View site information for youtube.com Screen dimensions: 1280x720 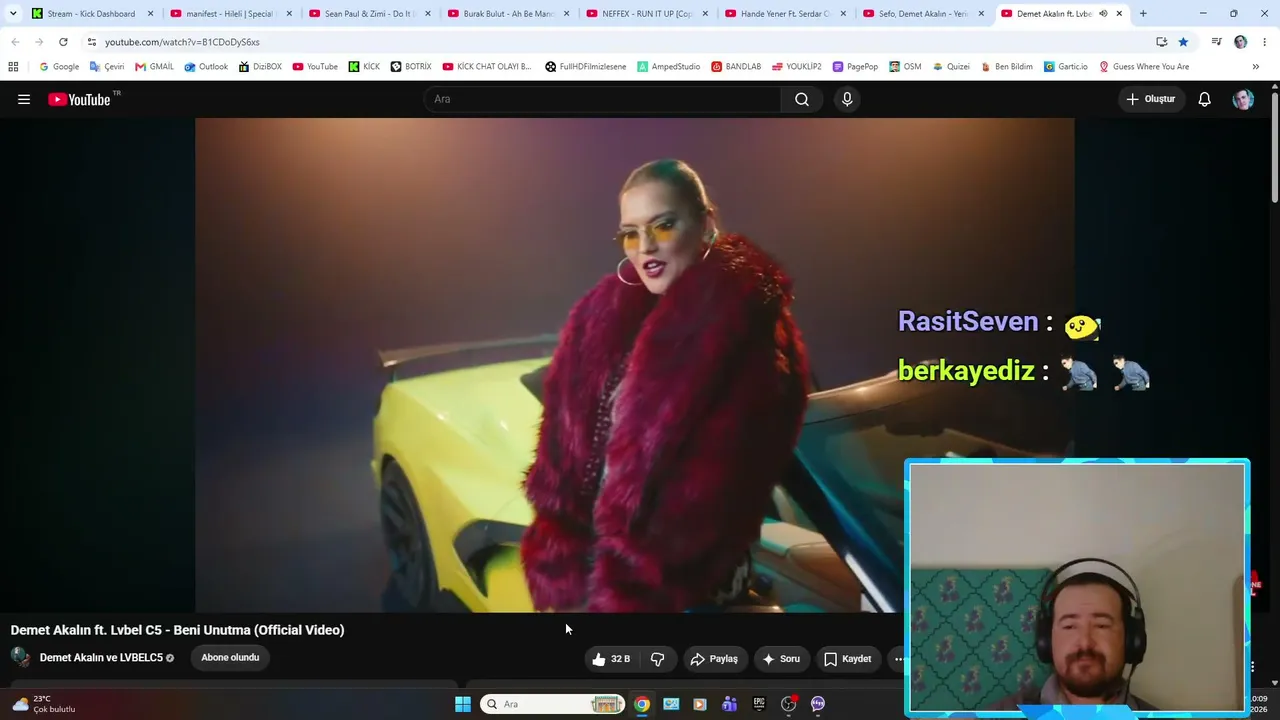pyautogui.click(x=91, y=42)
